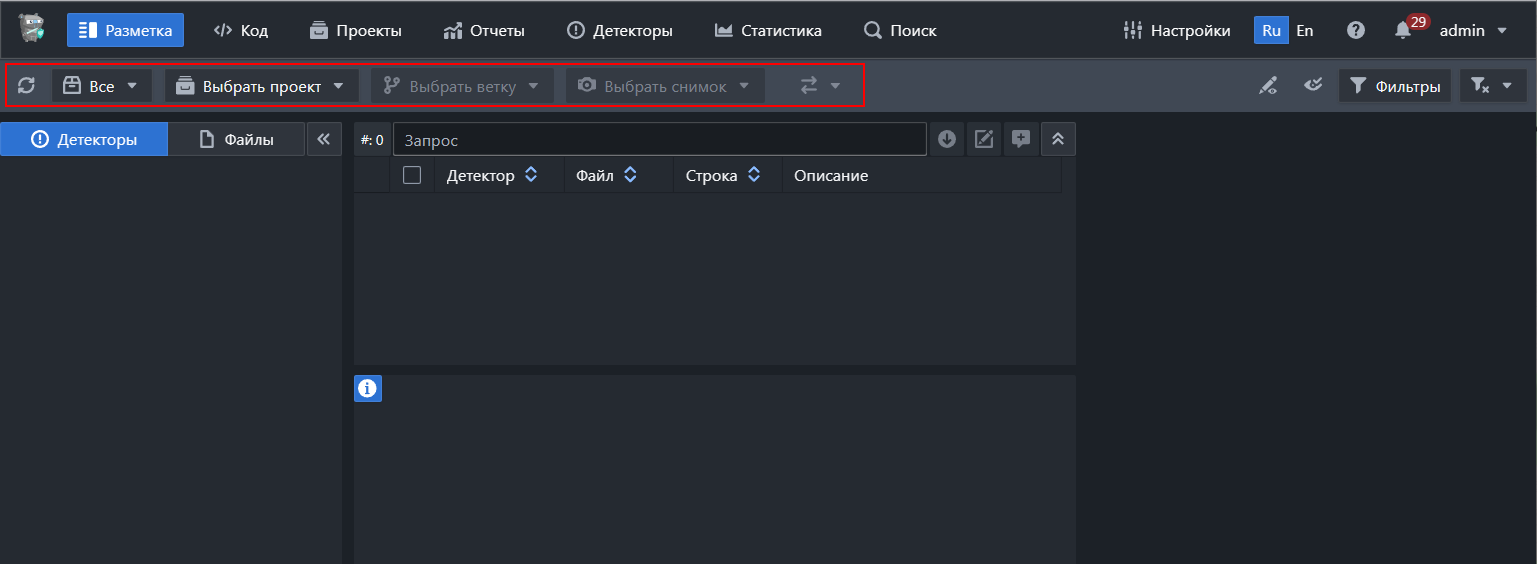Image resolution: width=1537 pixels, height=564 pixels.
Task: Expand the admin user menu
Action: pyautogui.click(x=1473, y=31)
